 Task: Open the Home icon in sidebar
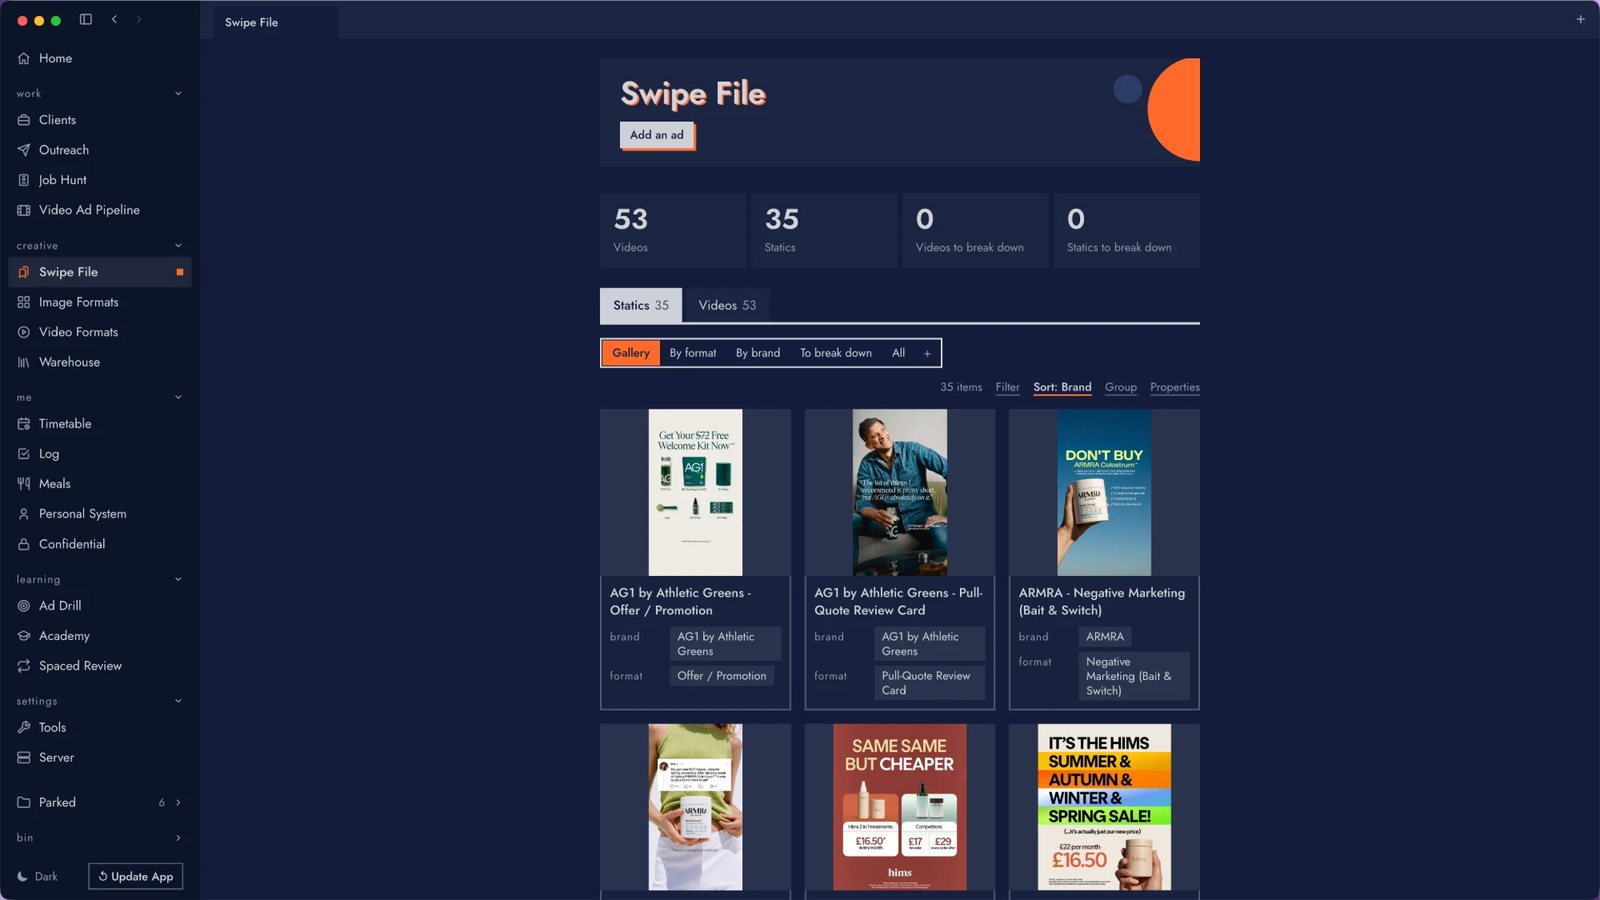tap(24, 58)
